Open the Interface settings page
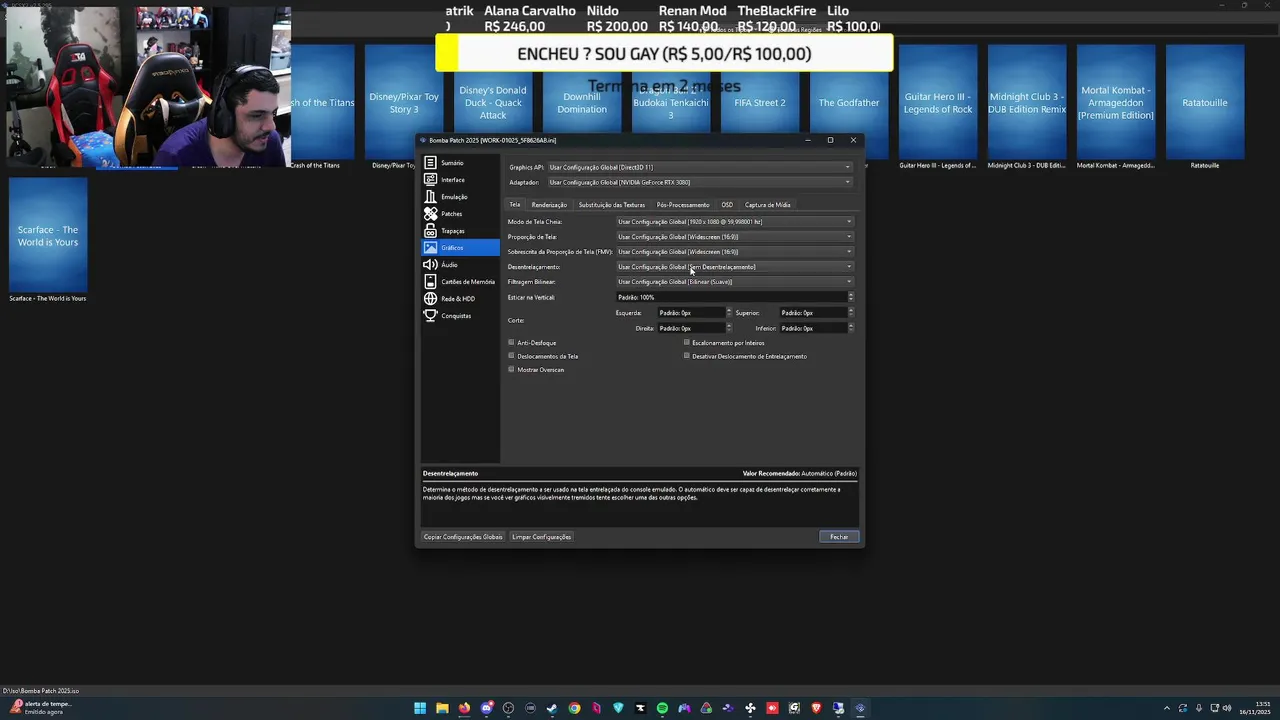 (x=460, y=180)
